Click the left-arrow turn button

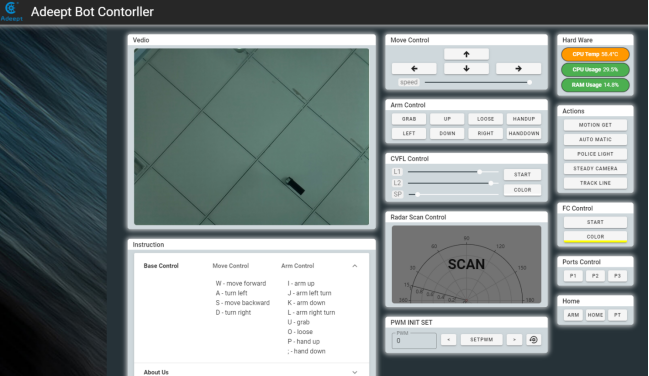click(414, 69)
